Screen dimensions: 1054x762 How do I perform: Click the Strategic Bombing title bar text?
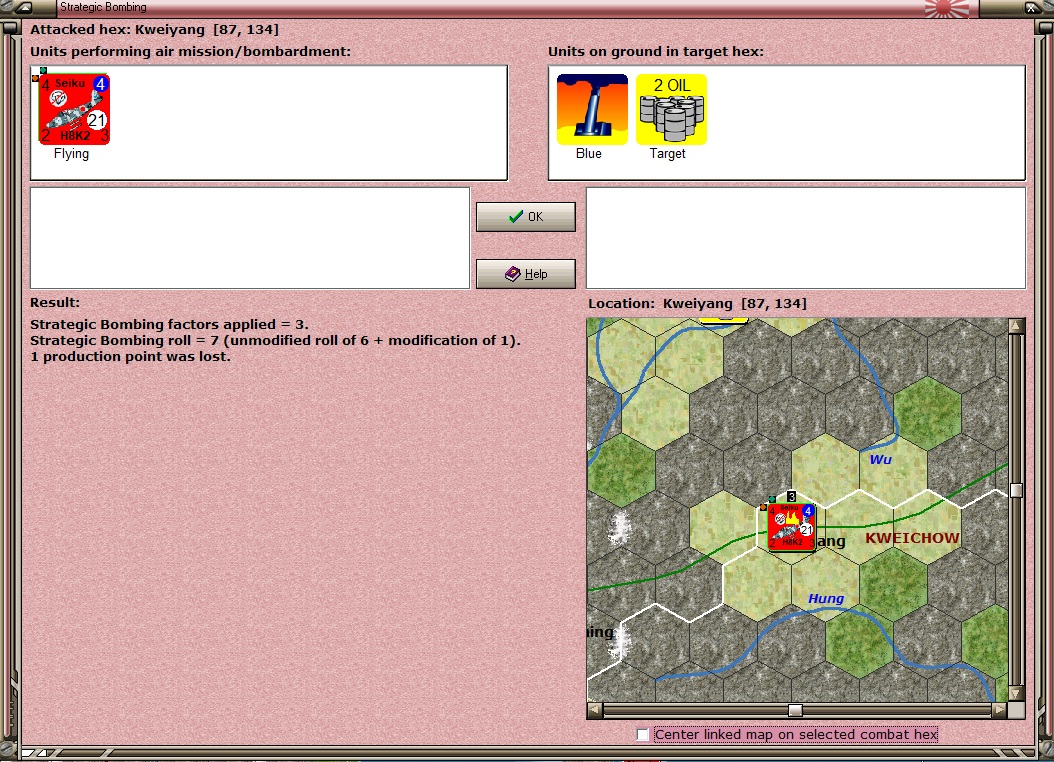pos(103,7)
